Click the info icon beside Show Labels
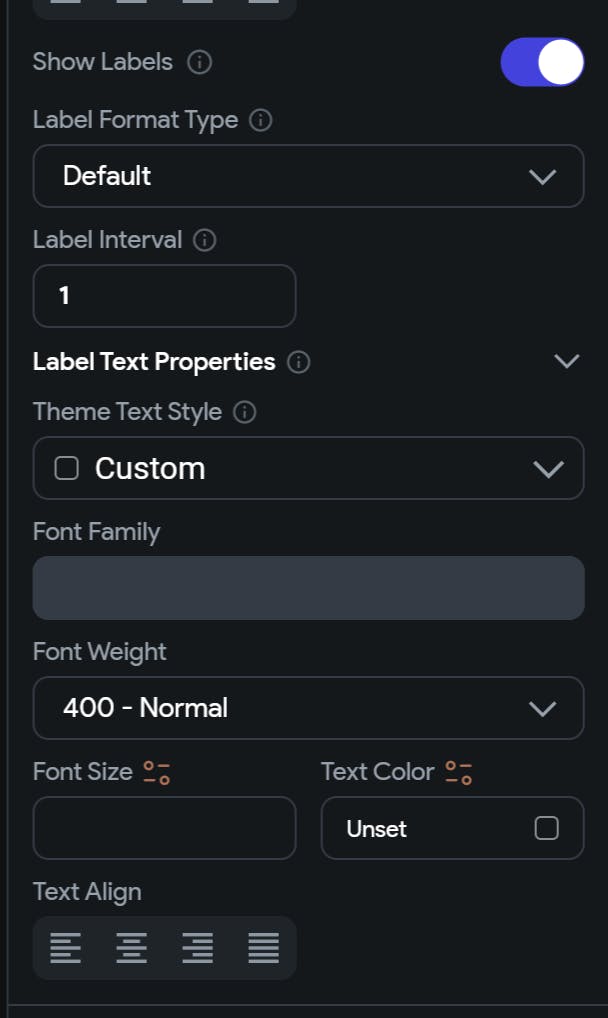 199,62
